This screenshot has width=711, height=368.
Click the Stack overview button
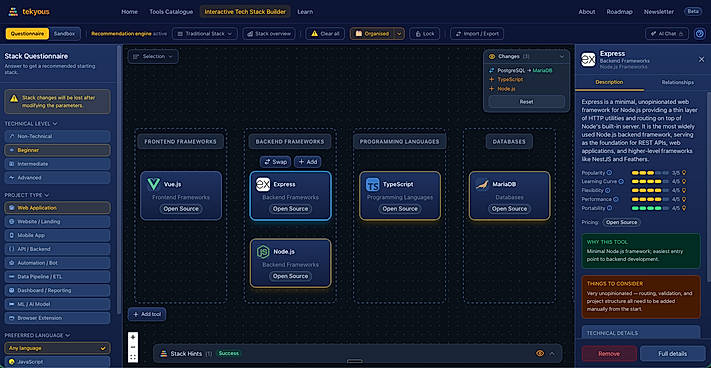[x=269, y=34]
